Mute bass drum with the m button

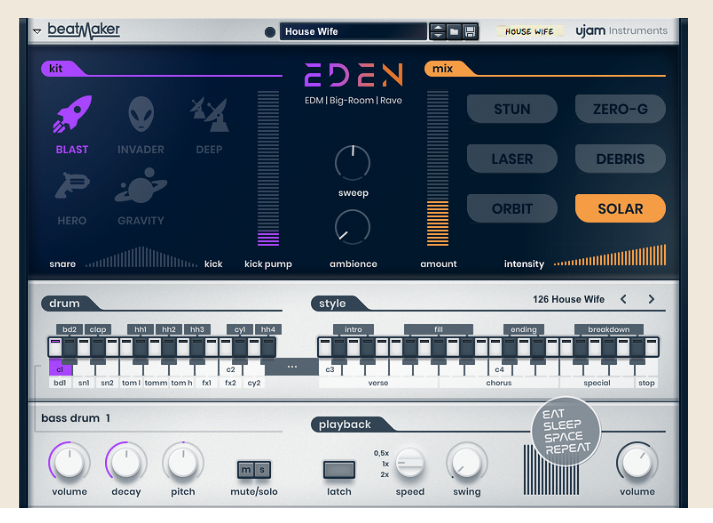pos(246,470)
